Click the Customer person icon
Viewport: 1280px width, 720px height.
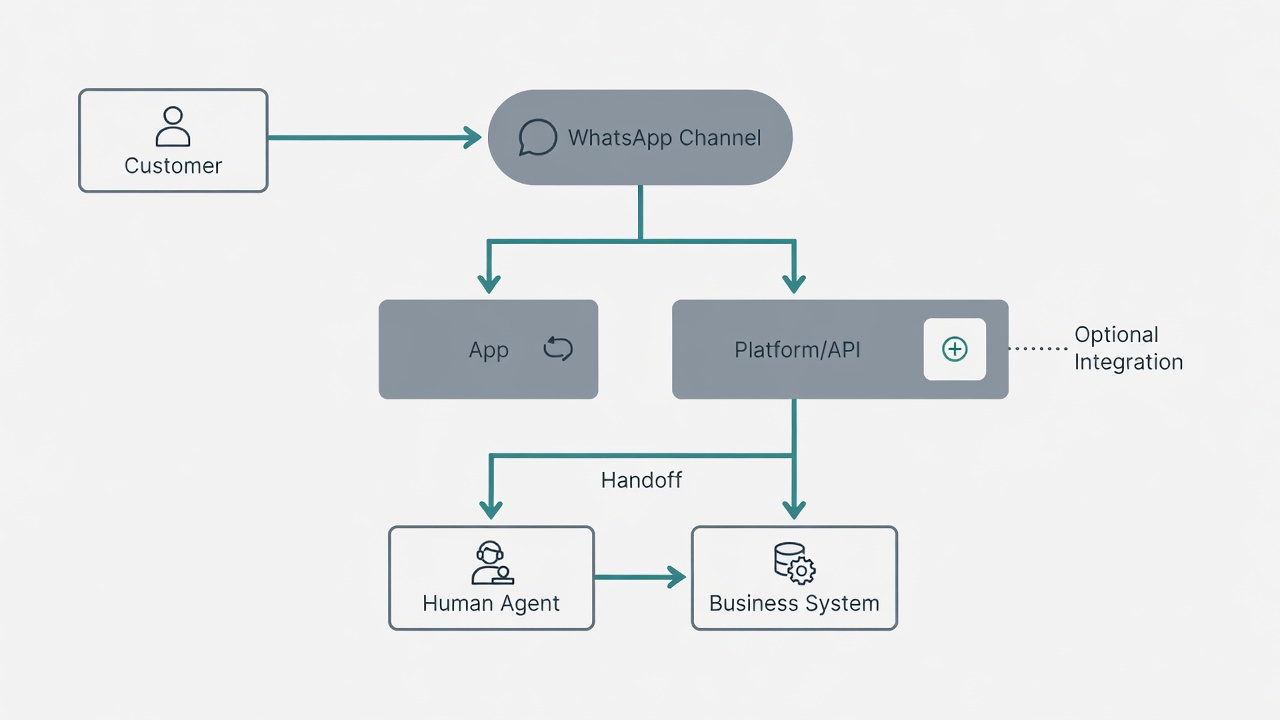tap(173, 127)
